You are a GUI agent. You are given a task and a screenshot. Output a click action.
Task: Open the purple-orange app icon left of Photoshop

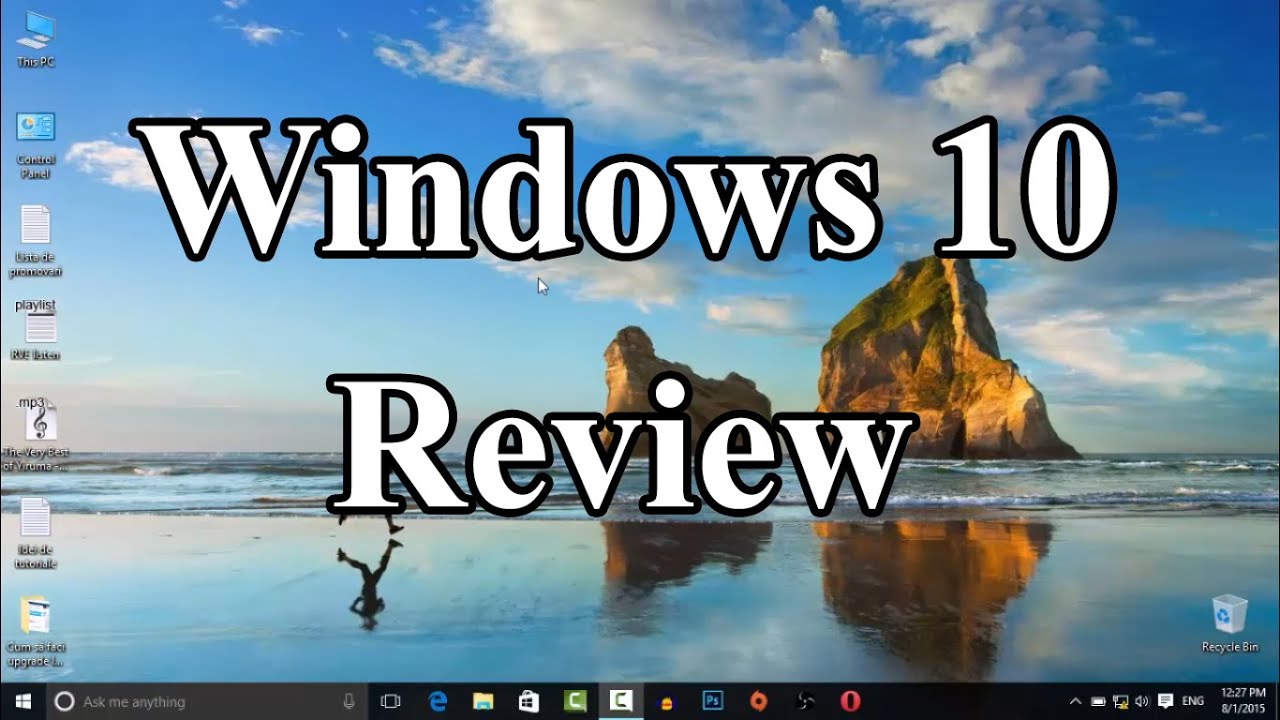pyautogui.click(x=667, y=702)
